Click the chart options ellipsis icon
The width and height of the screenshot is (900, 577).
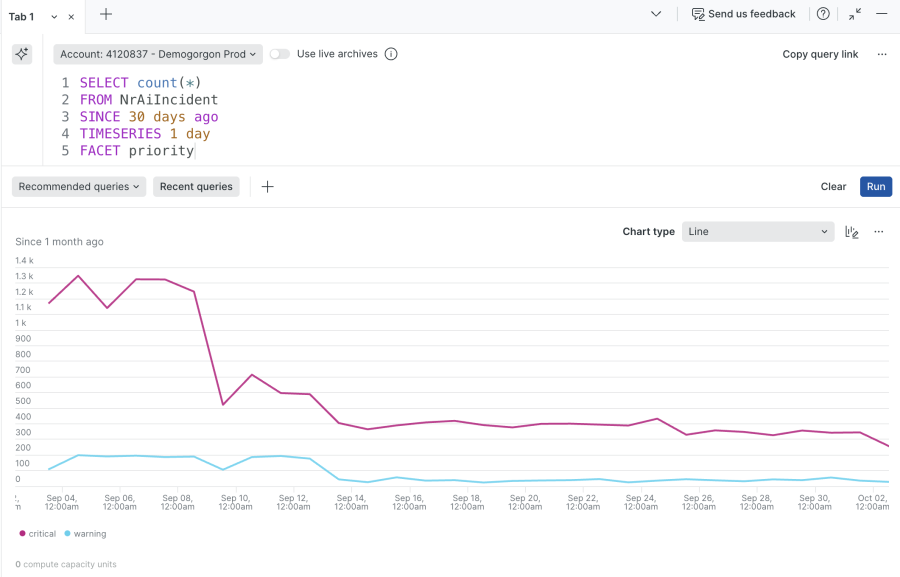[878, 231]
